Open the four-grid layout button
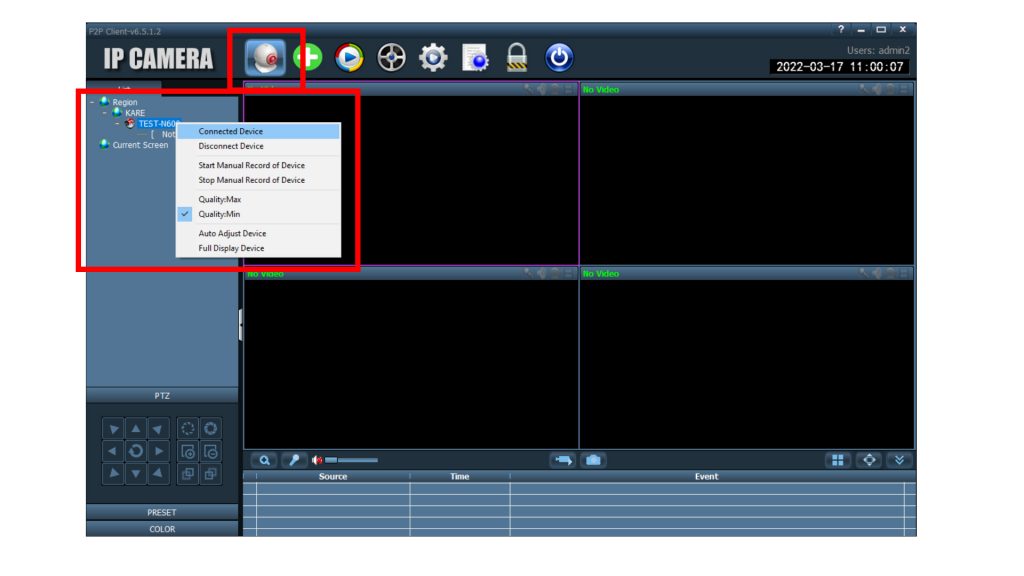Screen dimensions: 1024x576 (x=838, y=460)
